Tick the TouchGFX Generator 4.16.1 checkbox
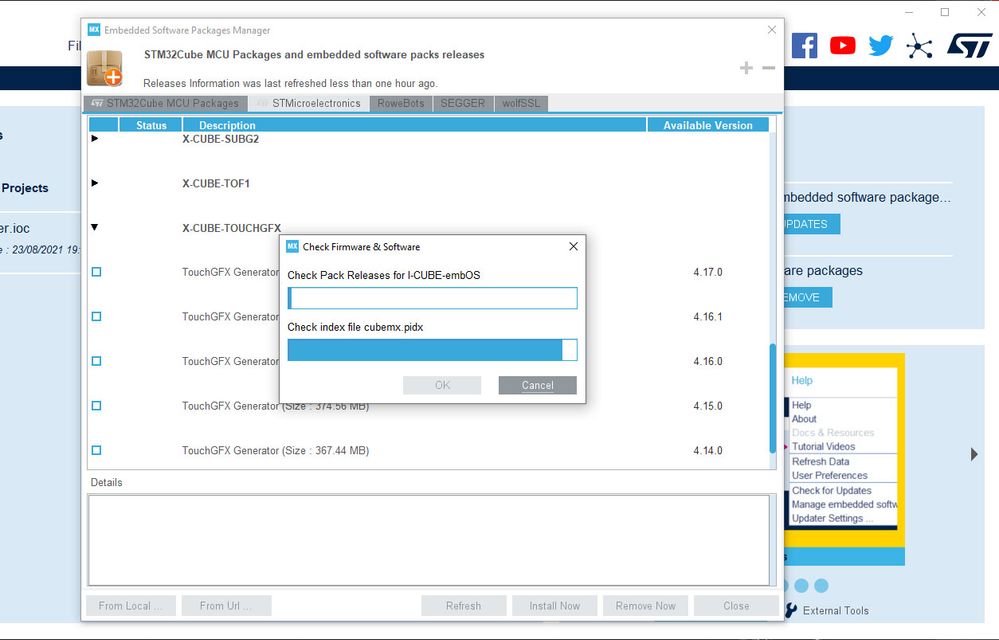999x640 pixels. (x=96, y=316)
